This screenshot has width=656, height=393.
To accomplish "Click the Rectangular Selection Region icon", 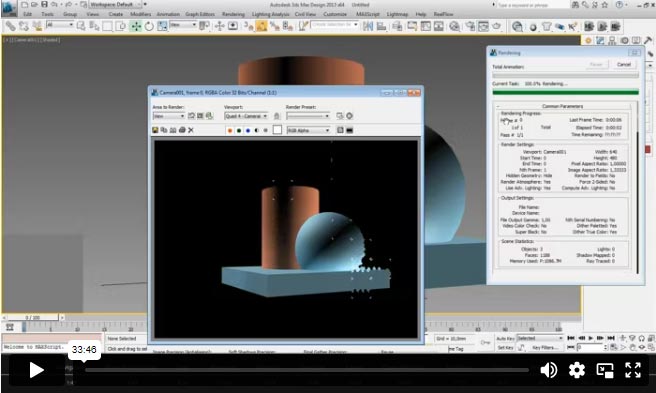I will (x=108, y=26).
